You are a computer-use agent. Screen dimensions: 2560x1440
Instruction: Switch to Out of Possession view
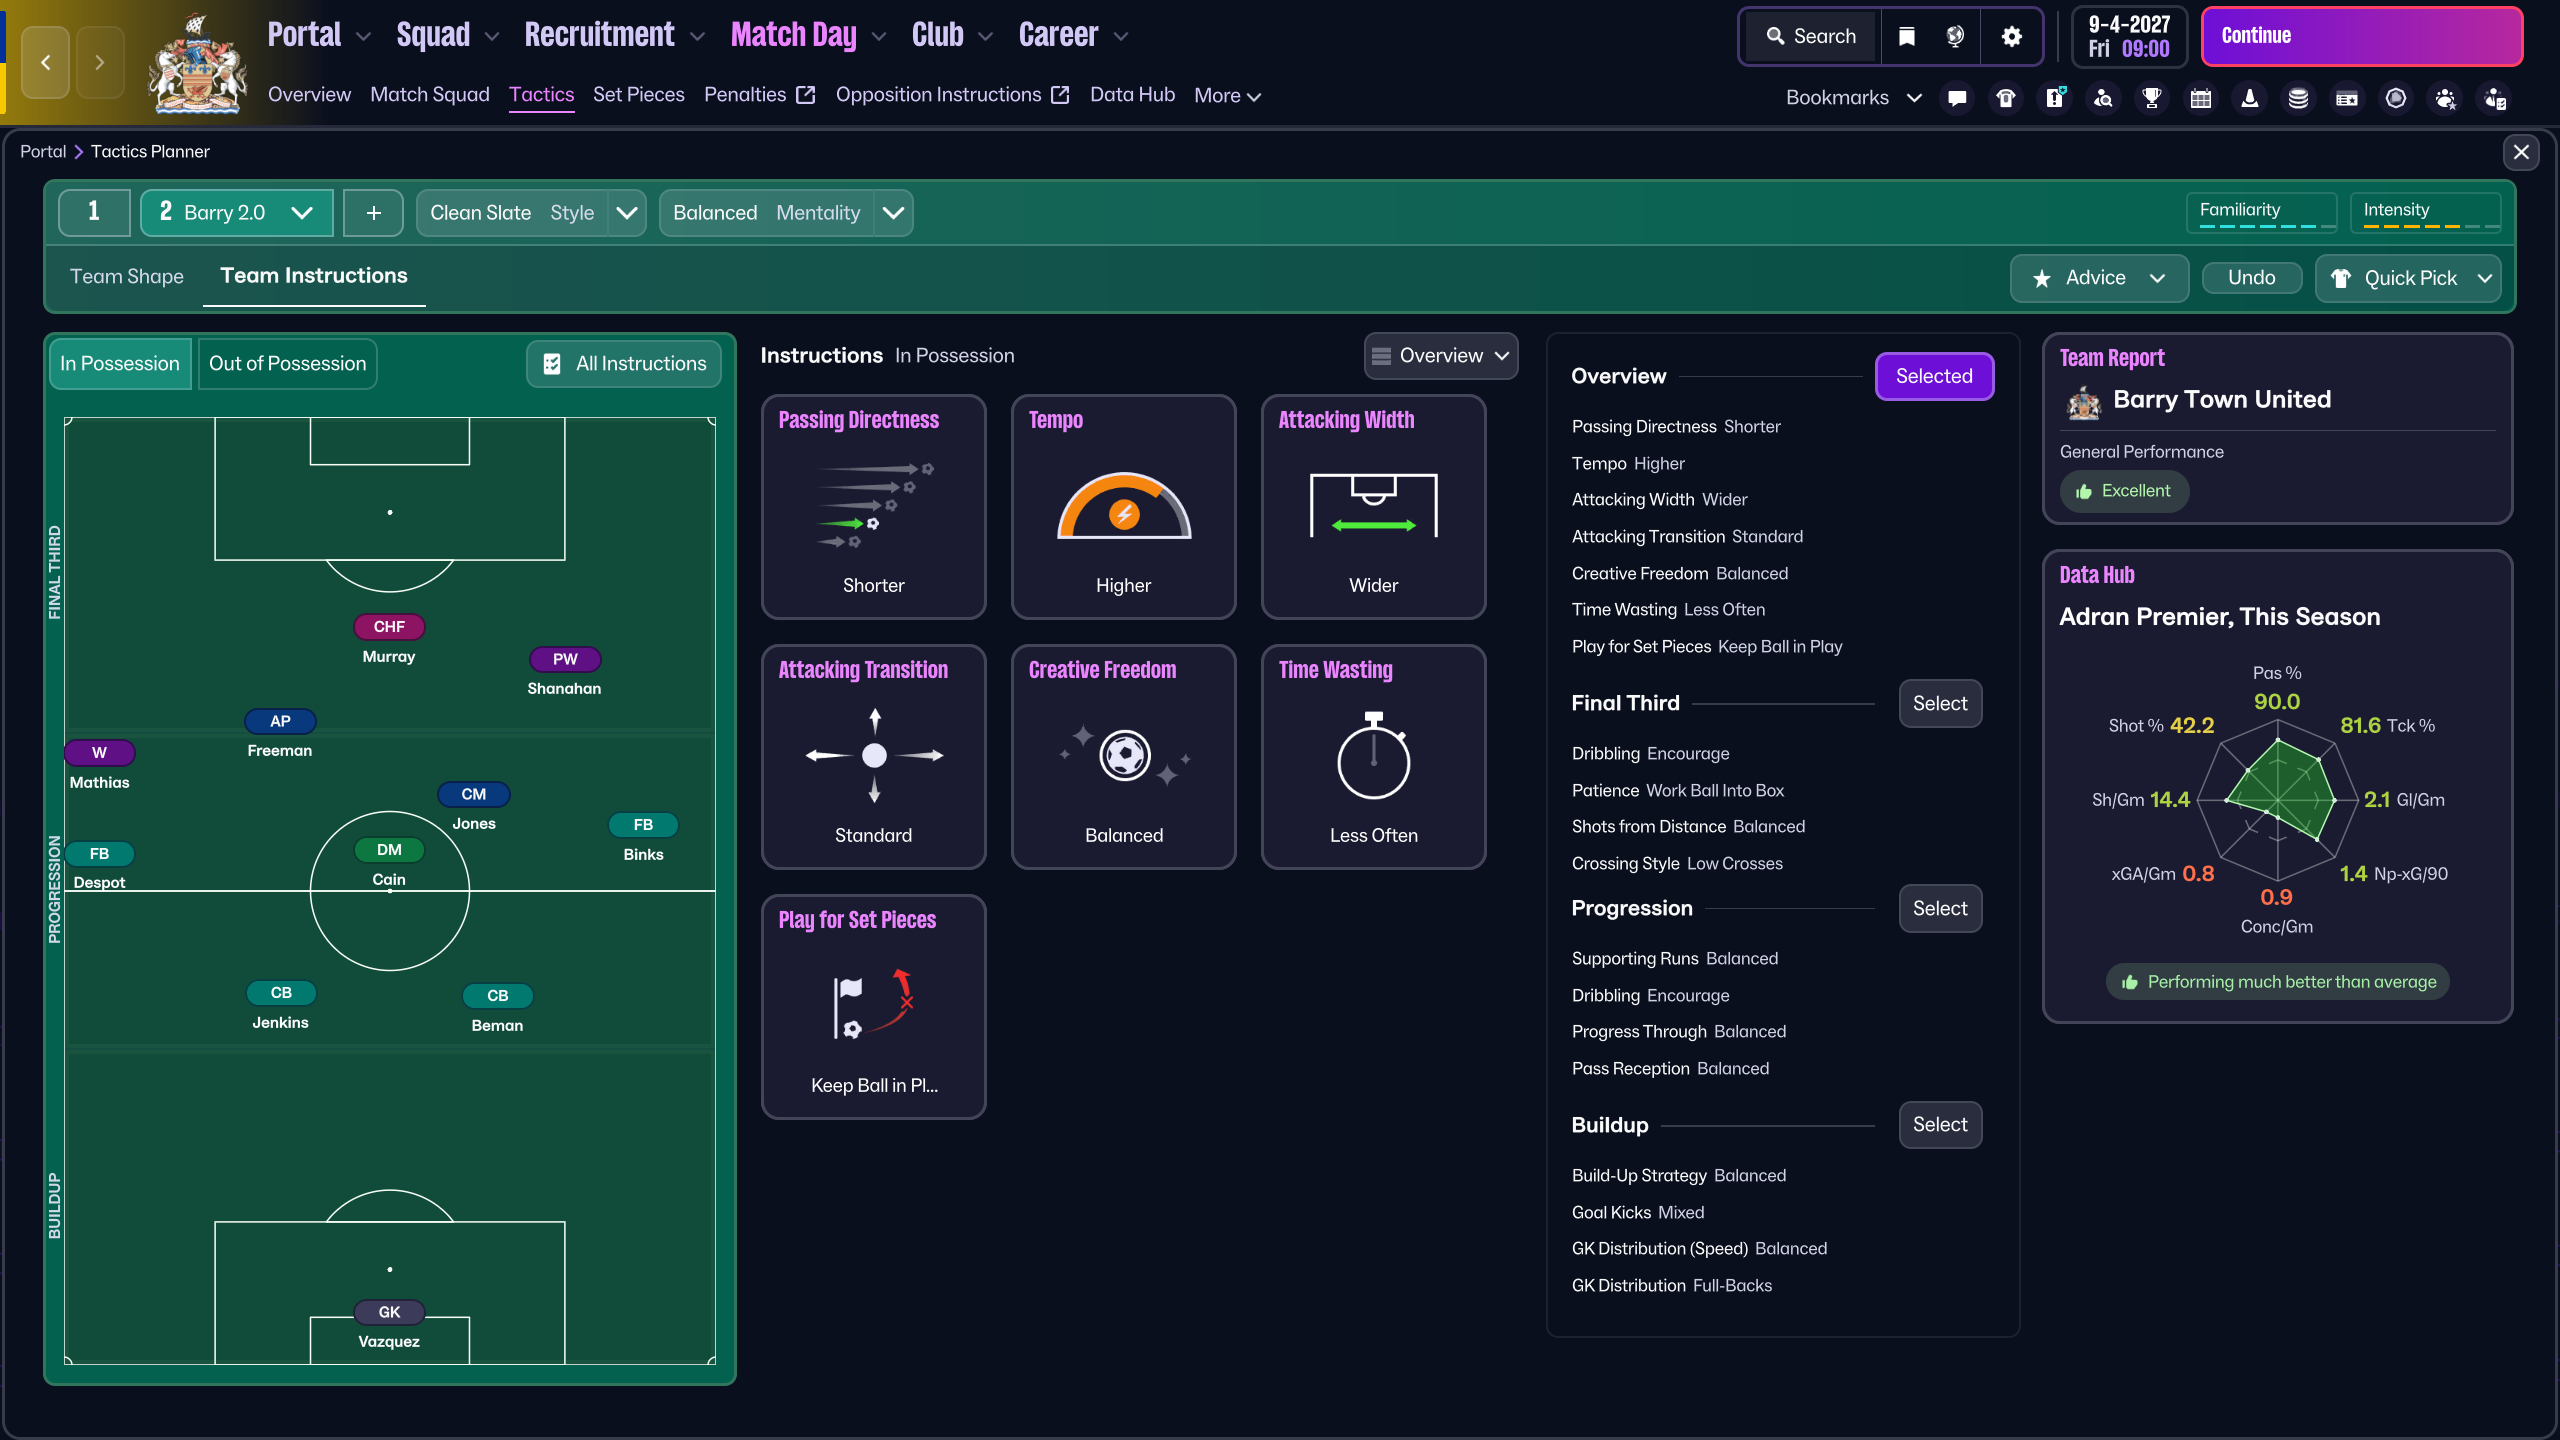point(287,363)
